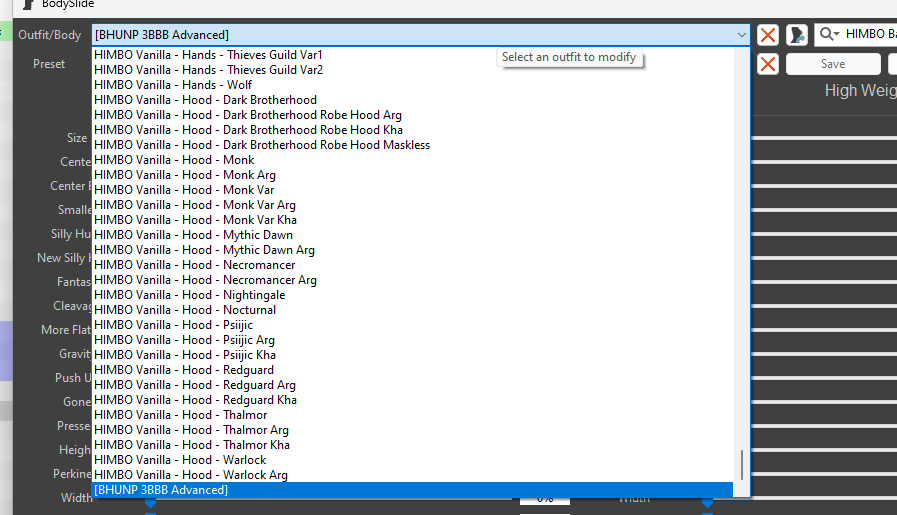This screenshot has height=515, width=897.
Task: Pick HIMBO Vanilla - Hood - Psiijic
Action: coord(412,325)
